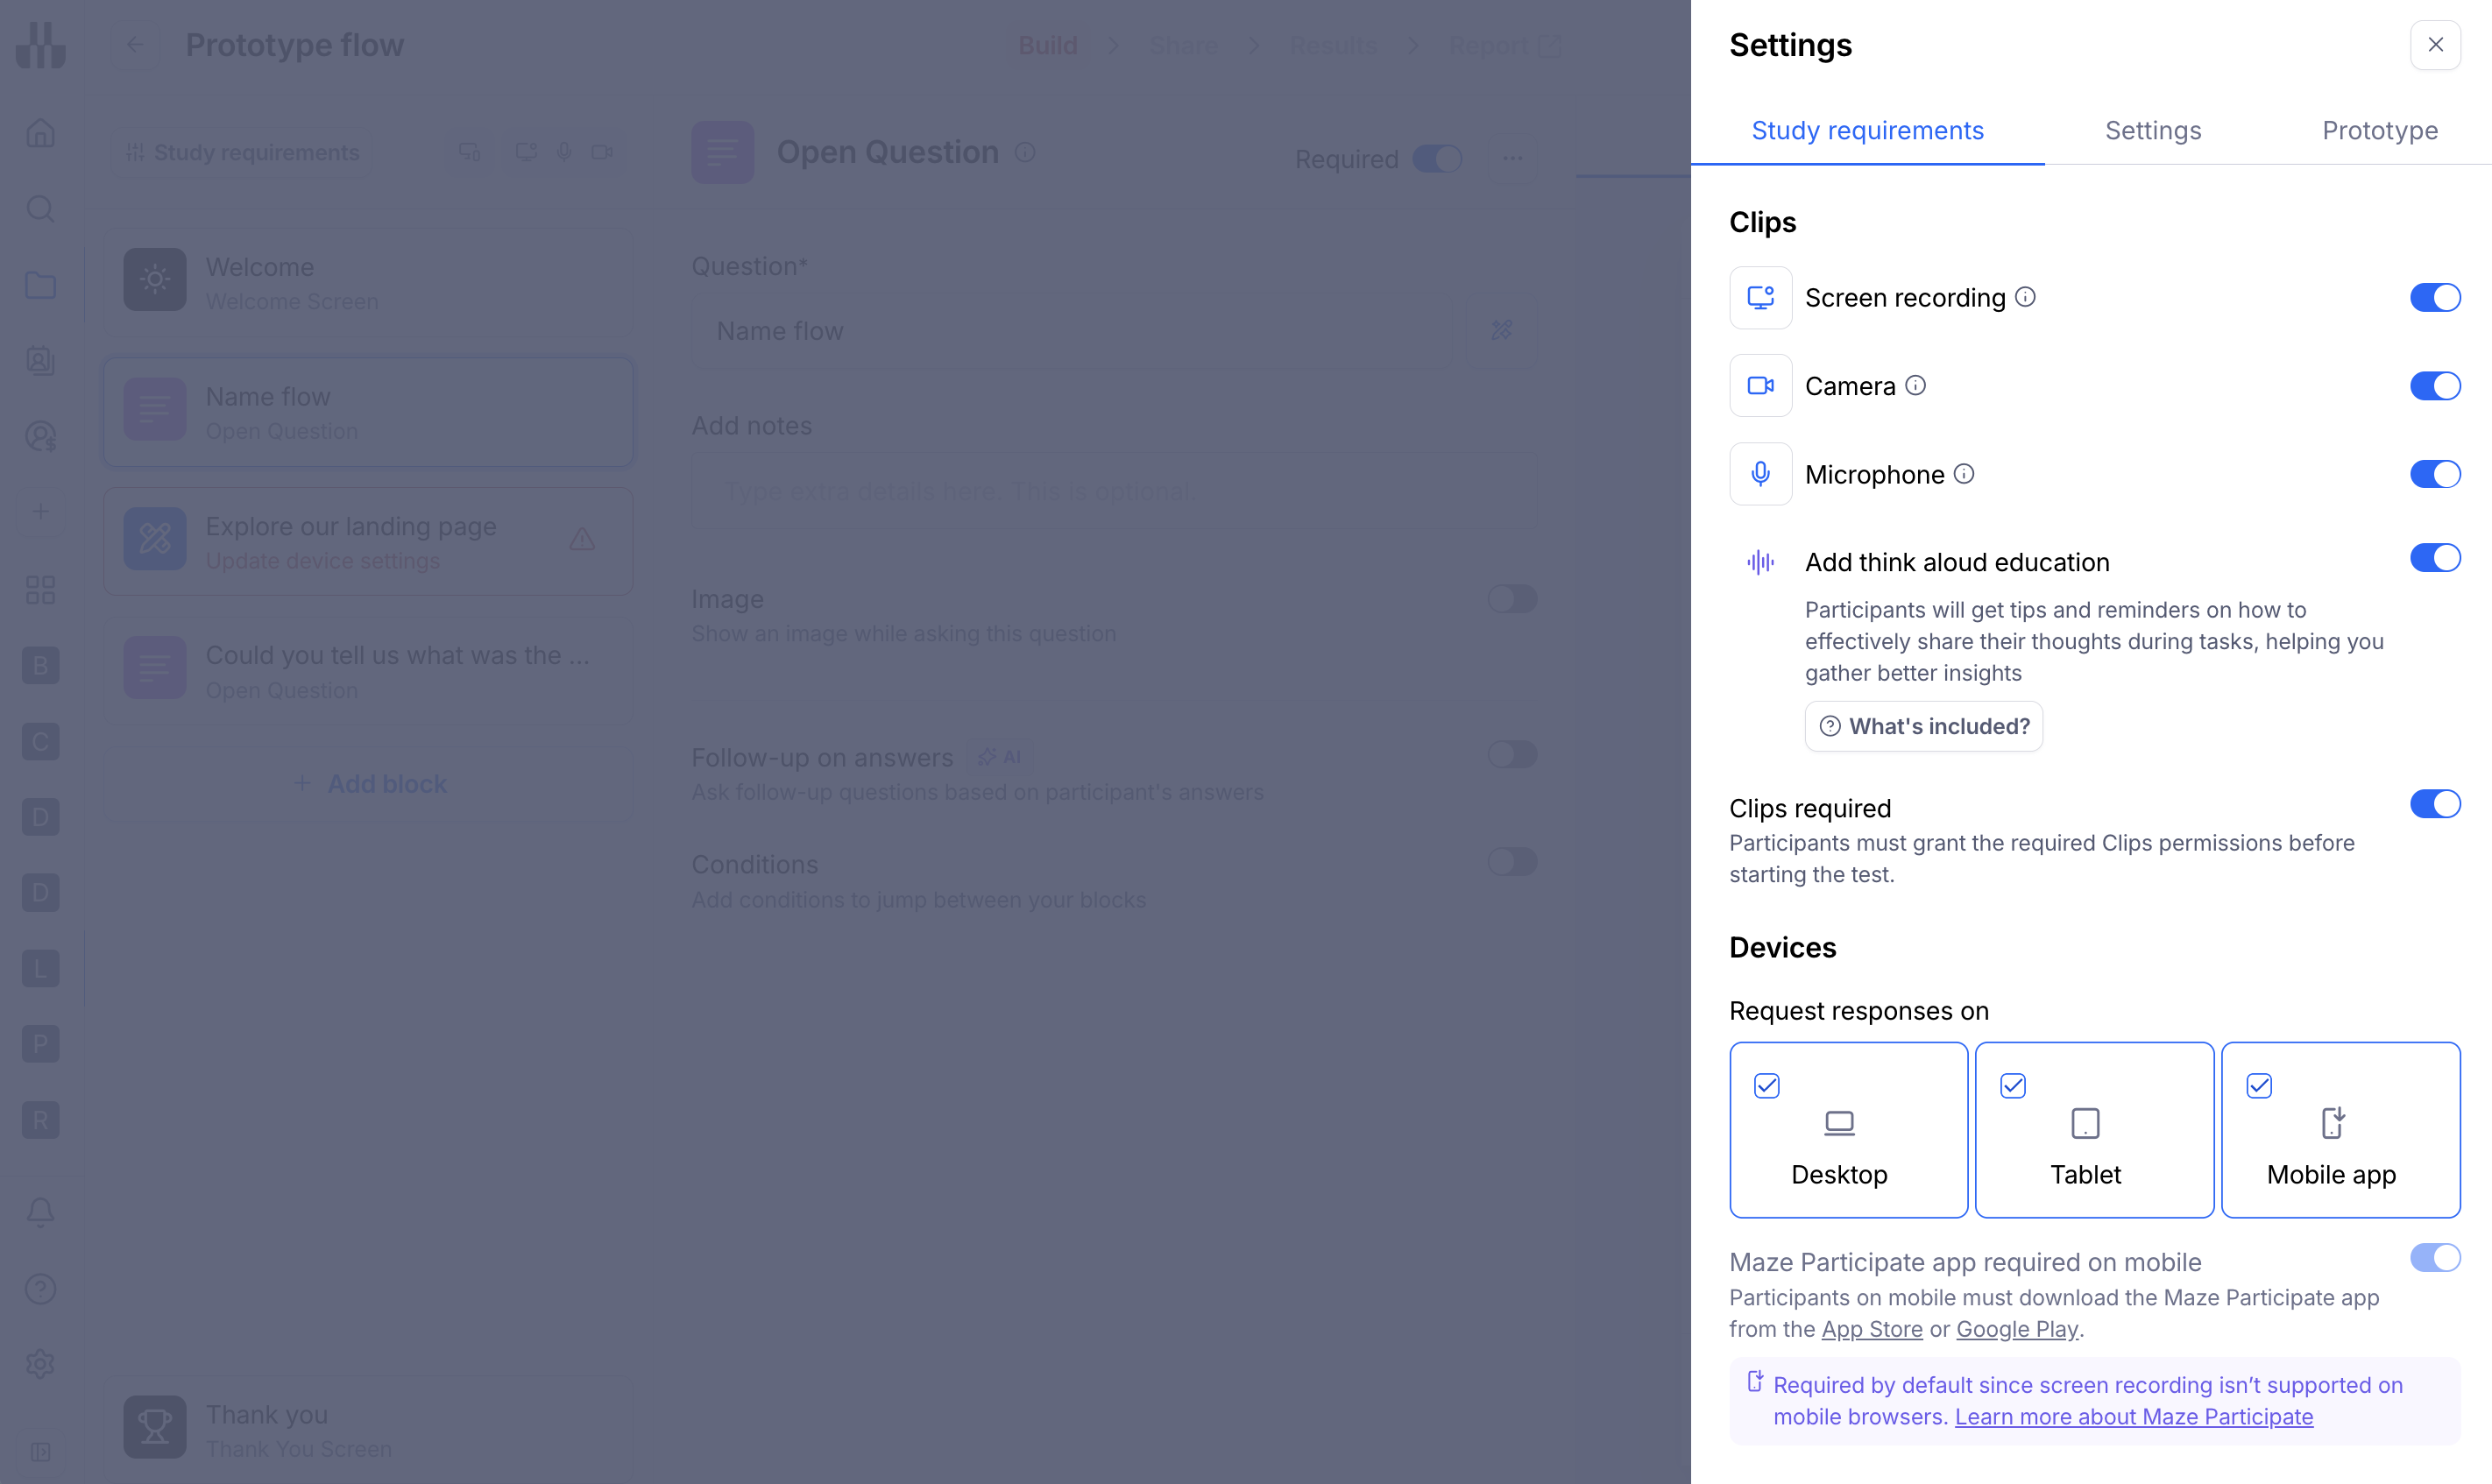Image resolution: width=2492 pixels, height=1484 pixels.
Task: Open the Settings tab
Action: (2153, 131)
